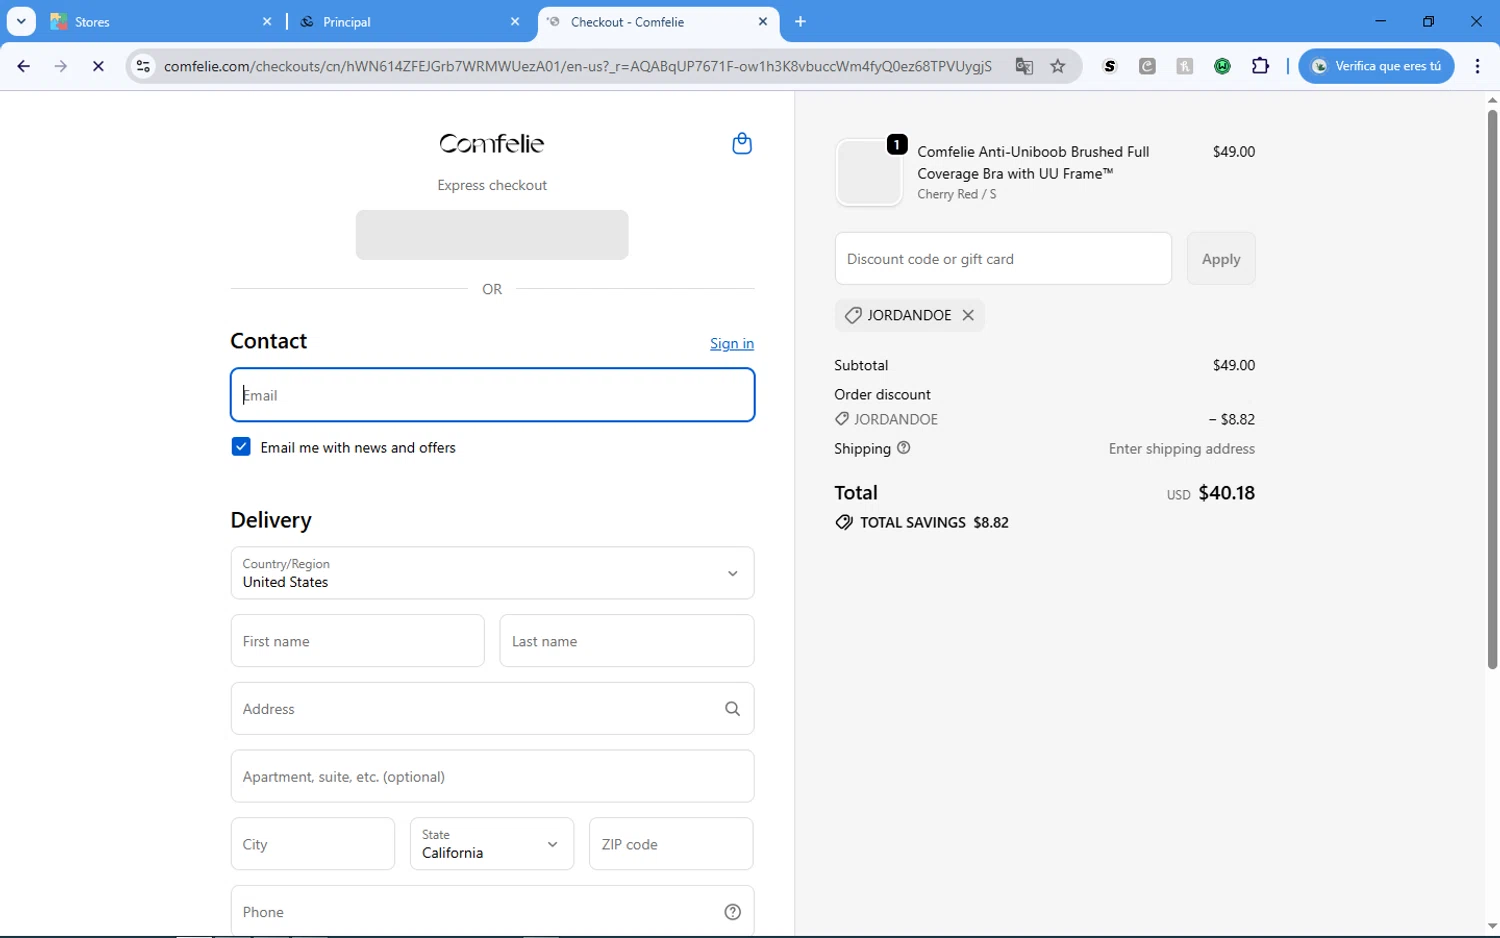This screenshot has height=938, width=1500.
Task: Click the browser address bar URL
Action: (x=578, y=66)
